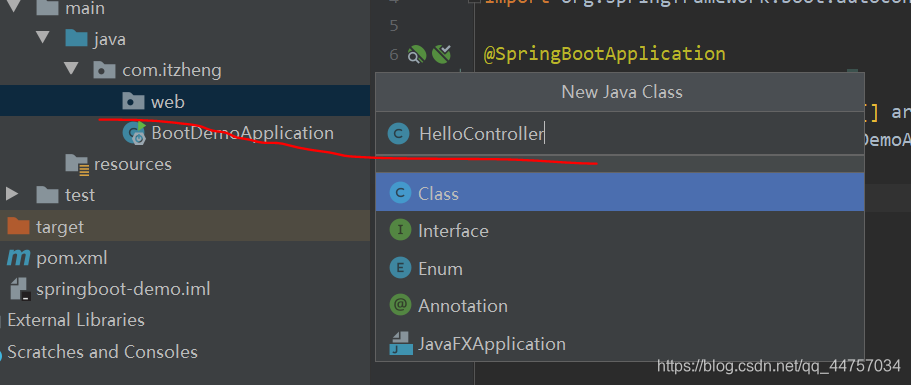Click the New Java Class popup title
The height and width of the screenshot is (385, 911).
coord(622,92)
